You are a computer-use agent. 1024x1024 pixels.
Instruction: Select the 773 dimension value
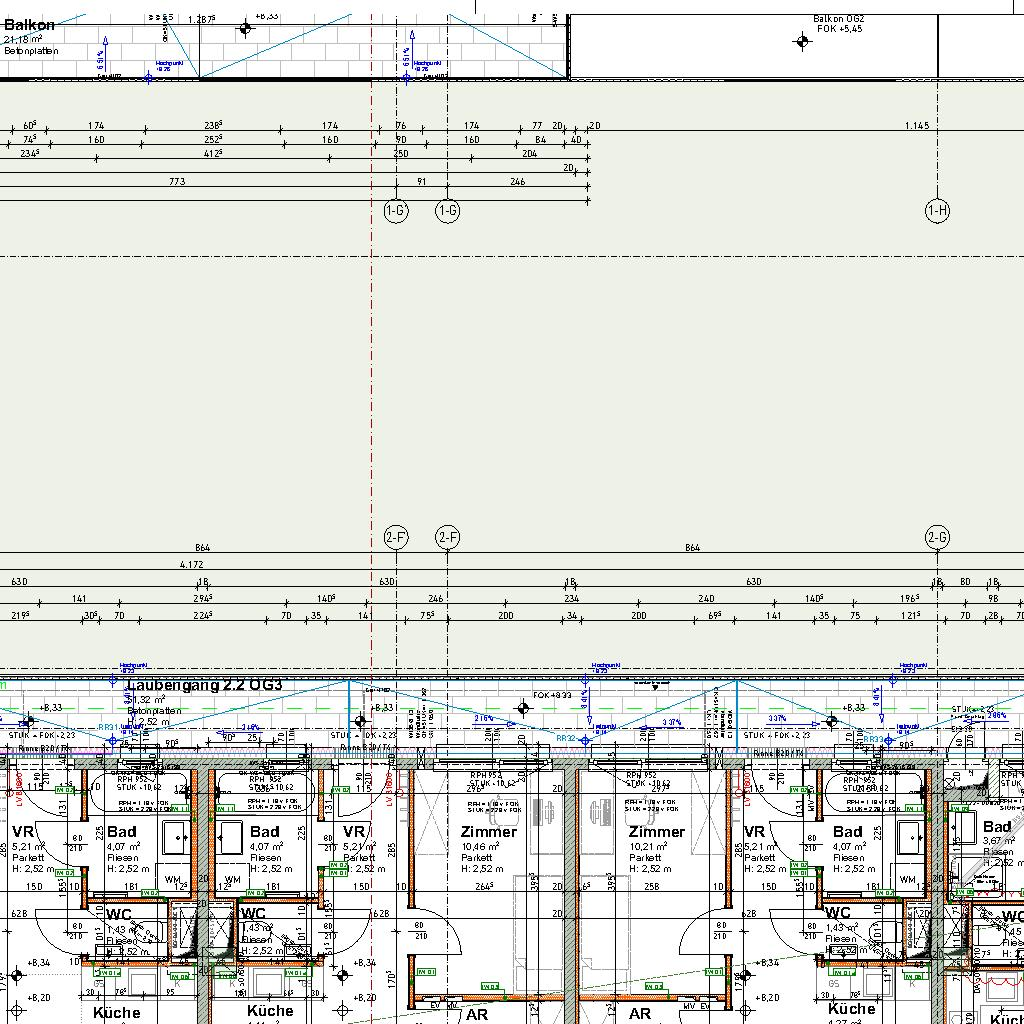tap(177, 182)
